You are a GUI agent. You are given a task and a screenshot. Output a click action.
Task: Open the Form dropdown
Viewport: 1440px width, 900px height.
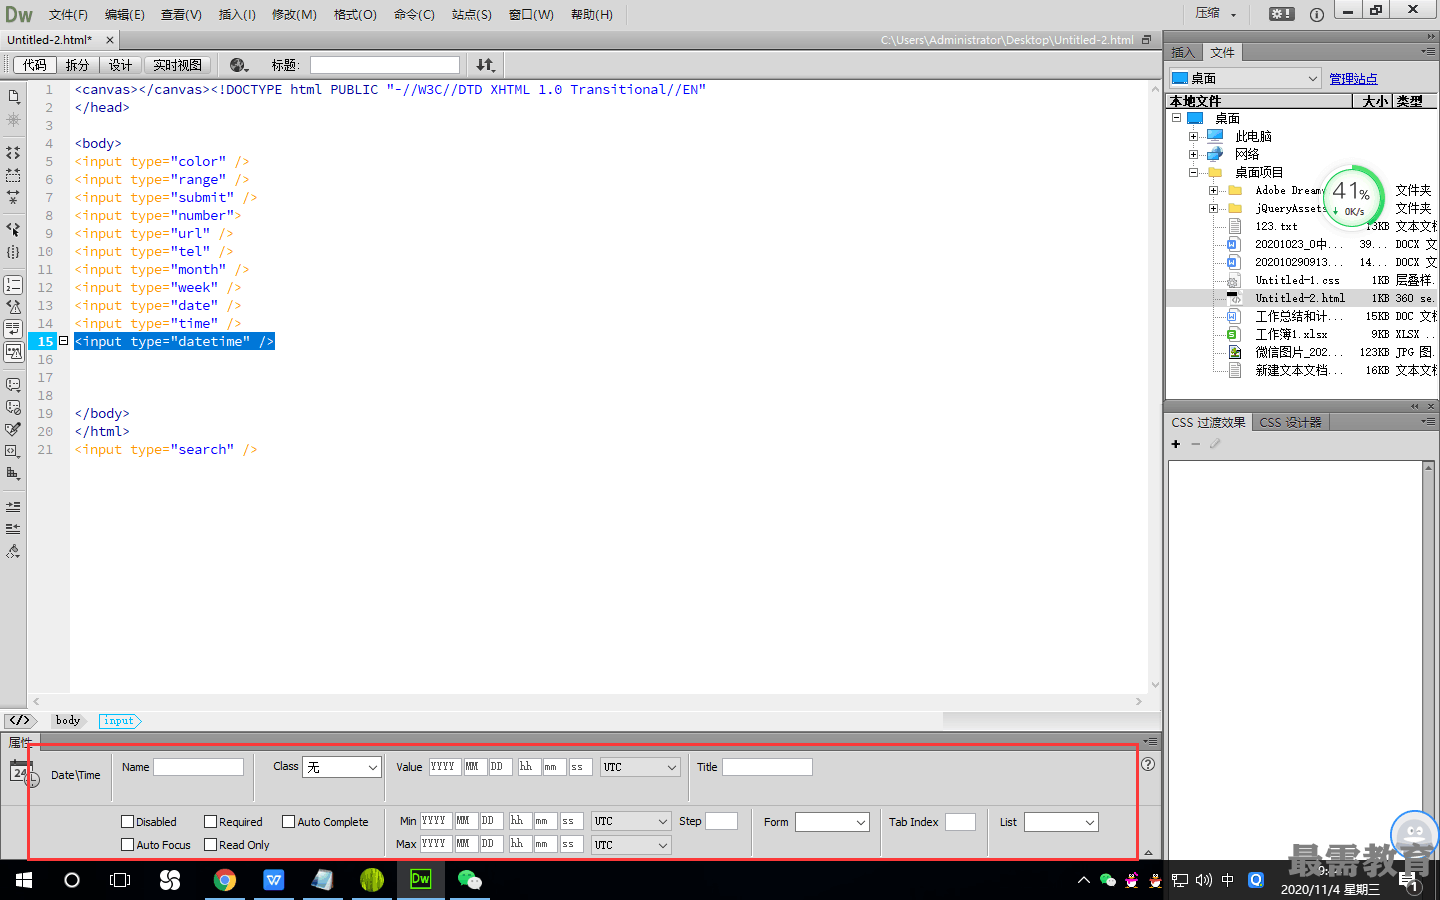(x=832, y=822)
